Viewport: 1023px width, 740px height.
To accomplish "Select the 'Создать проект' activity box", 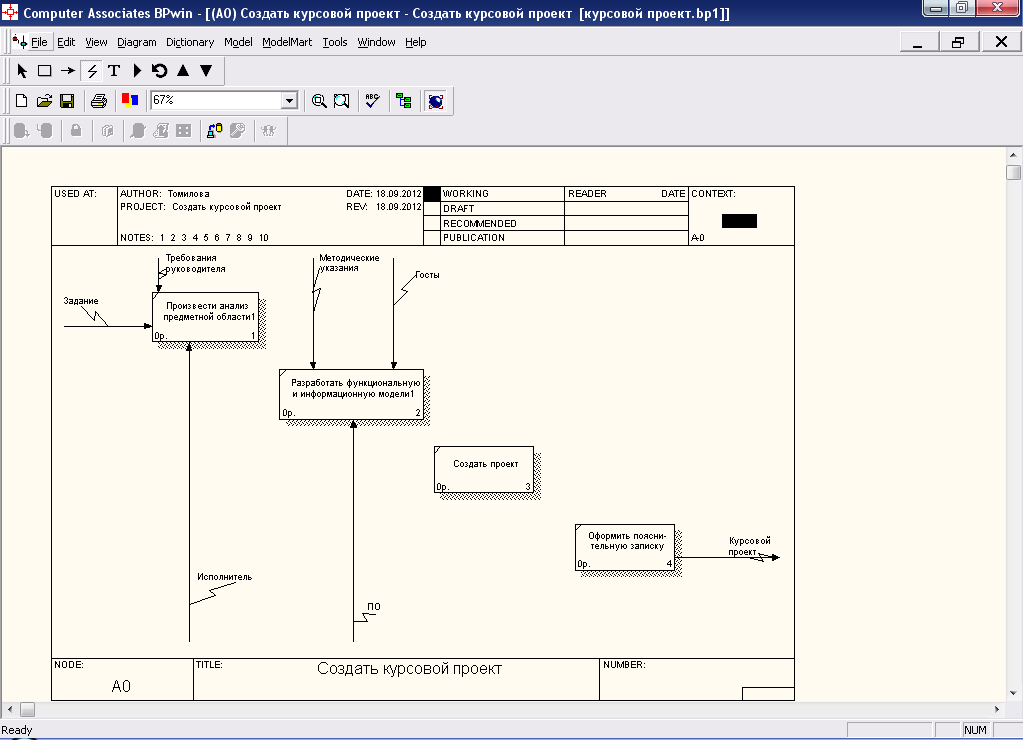I will 484,470.
